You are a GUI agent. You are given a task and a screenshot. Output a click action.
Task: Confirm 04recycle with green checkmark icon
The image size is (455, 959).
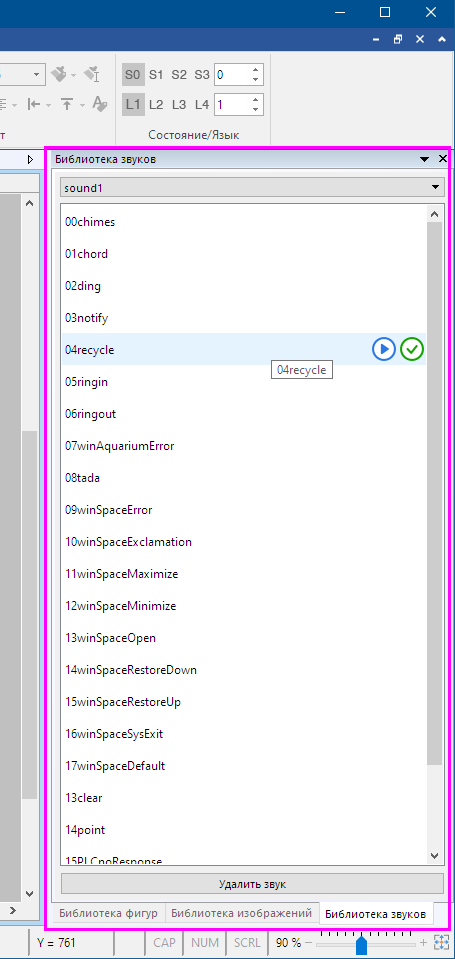click(412, 349)
